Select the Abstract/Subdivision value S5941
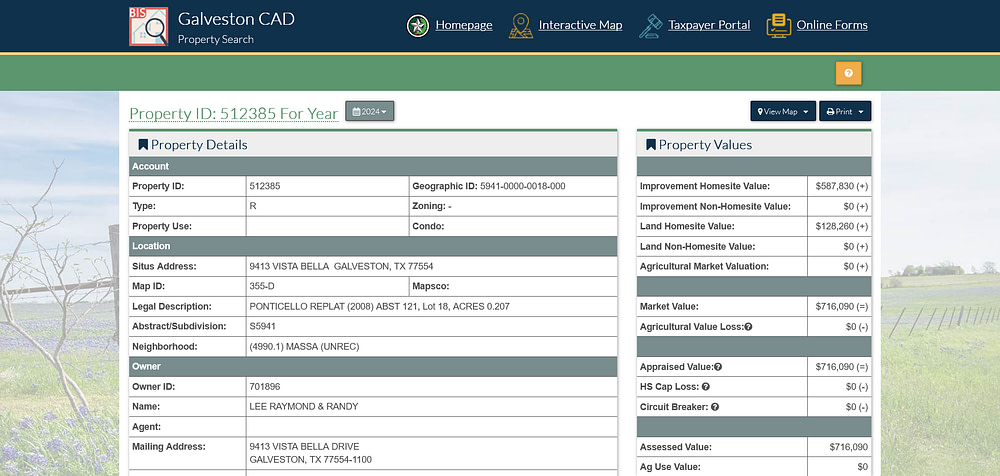1000x476 pixels. (x=263, y=326)
